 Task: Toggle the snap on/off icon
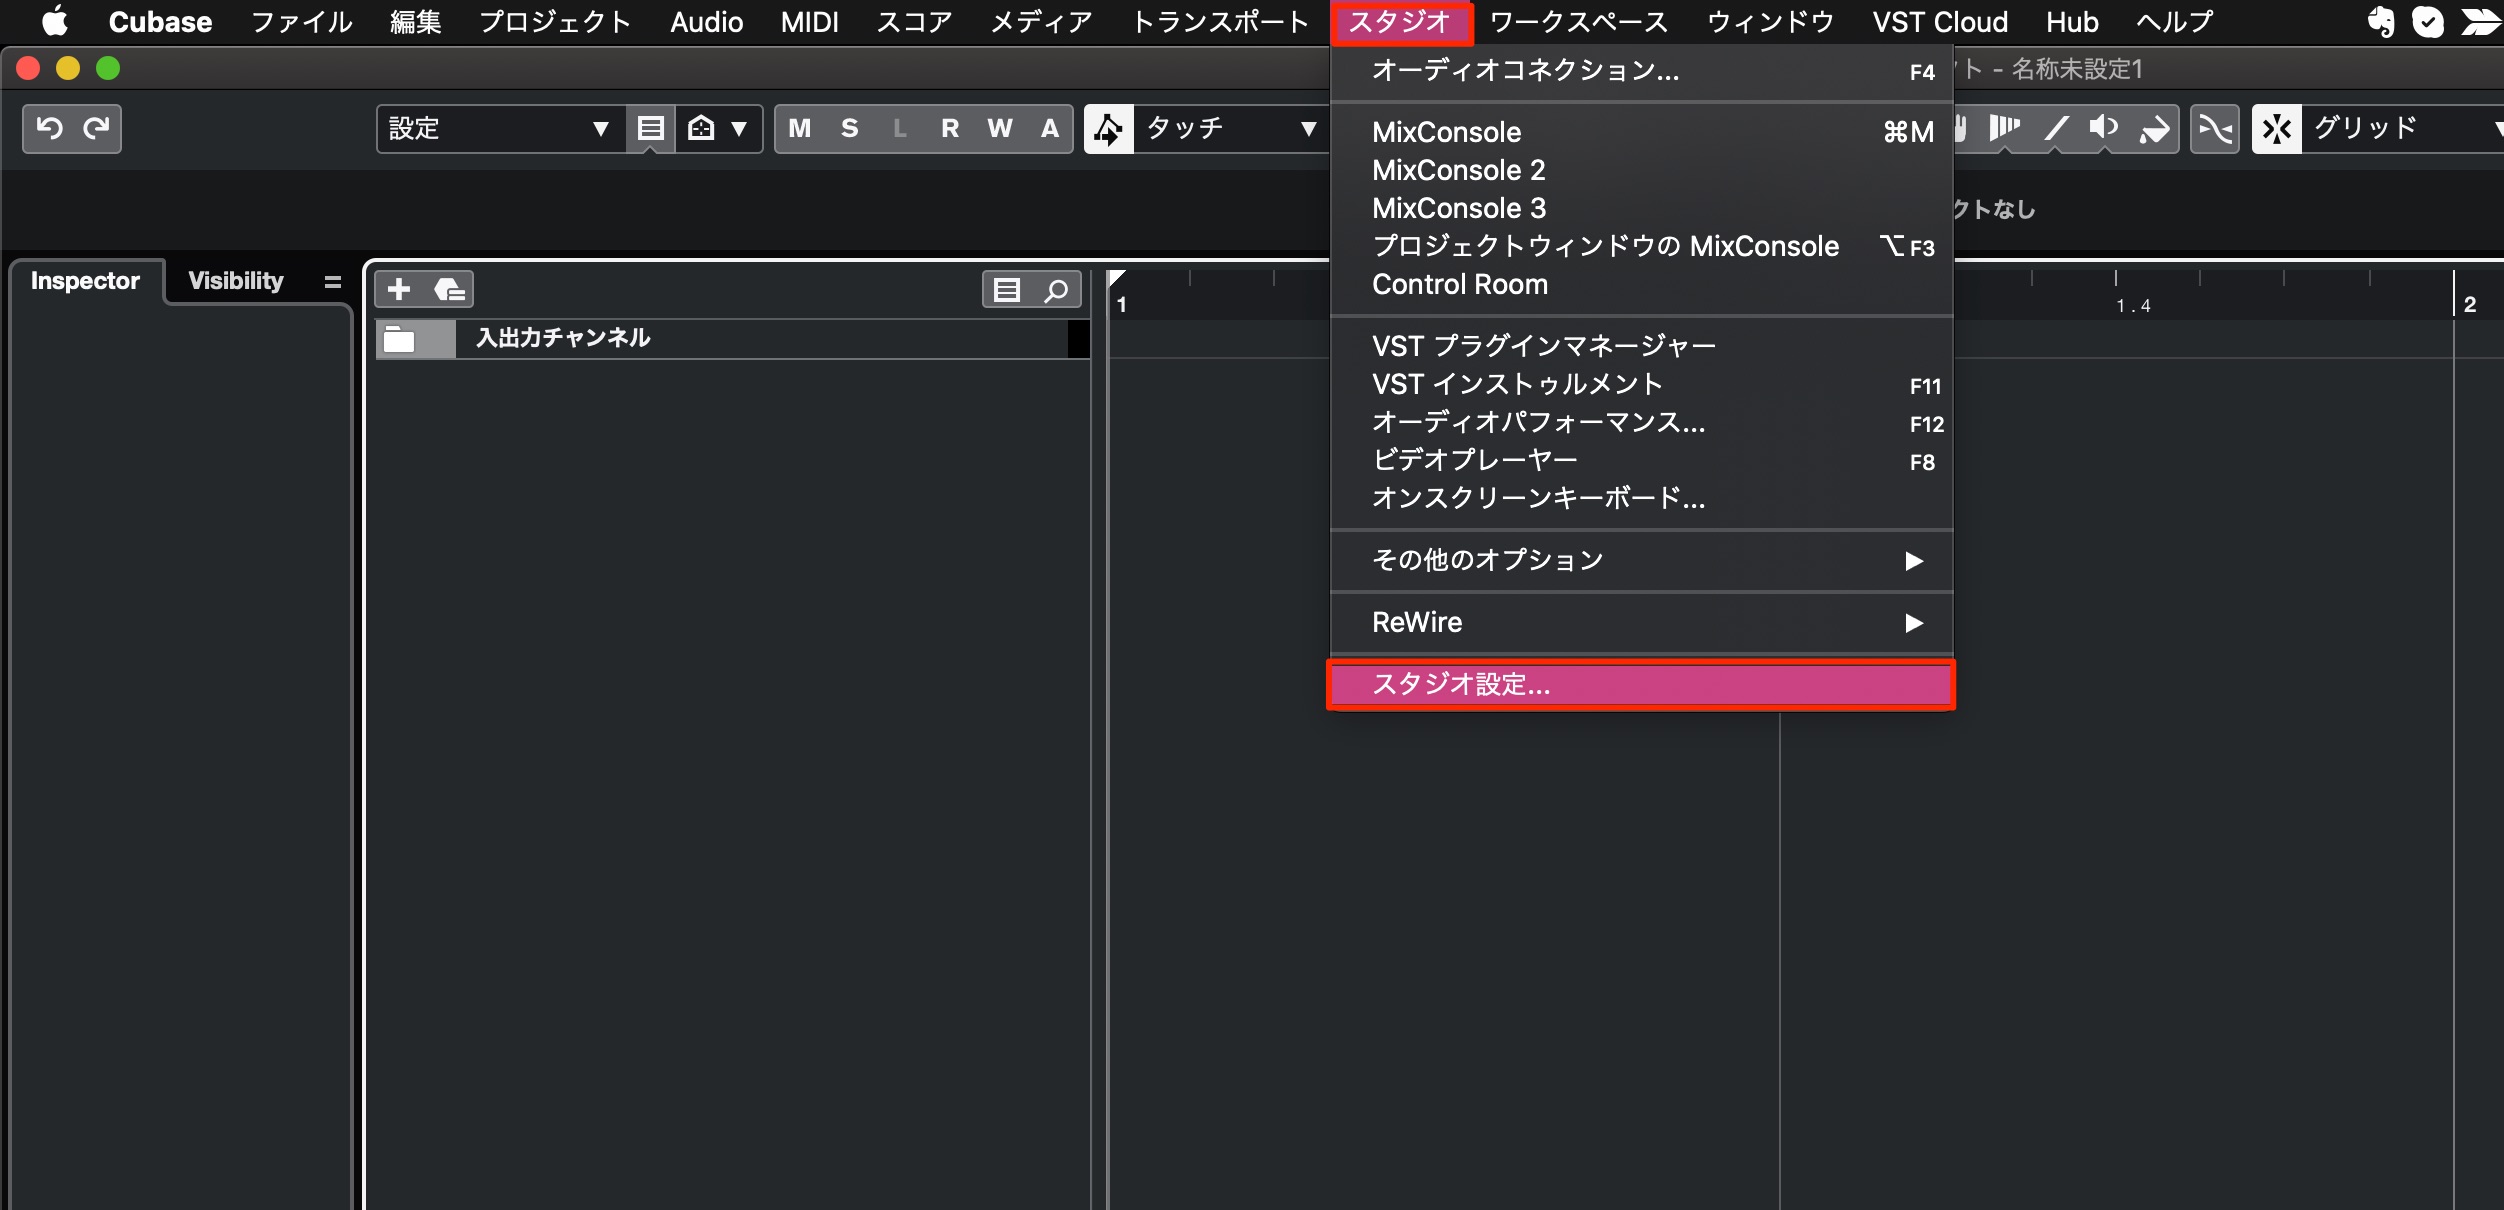[x=2277, y=129]
